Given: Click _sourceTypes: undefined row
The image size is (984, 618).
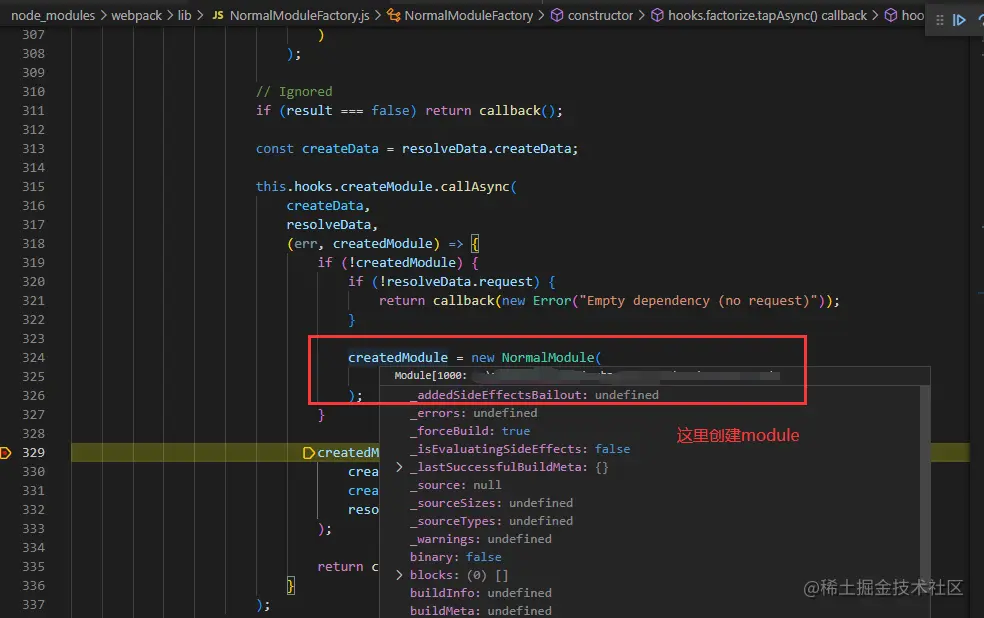Looking at the screenshot, I should [491, 521].
